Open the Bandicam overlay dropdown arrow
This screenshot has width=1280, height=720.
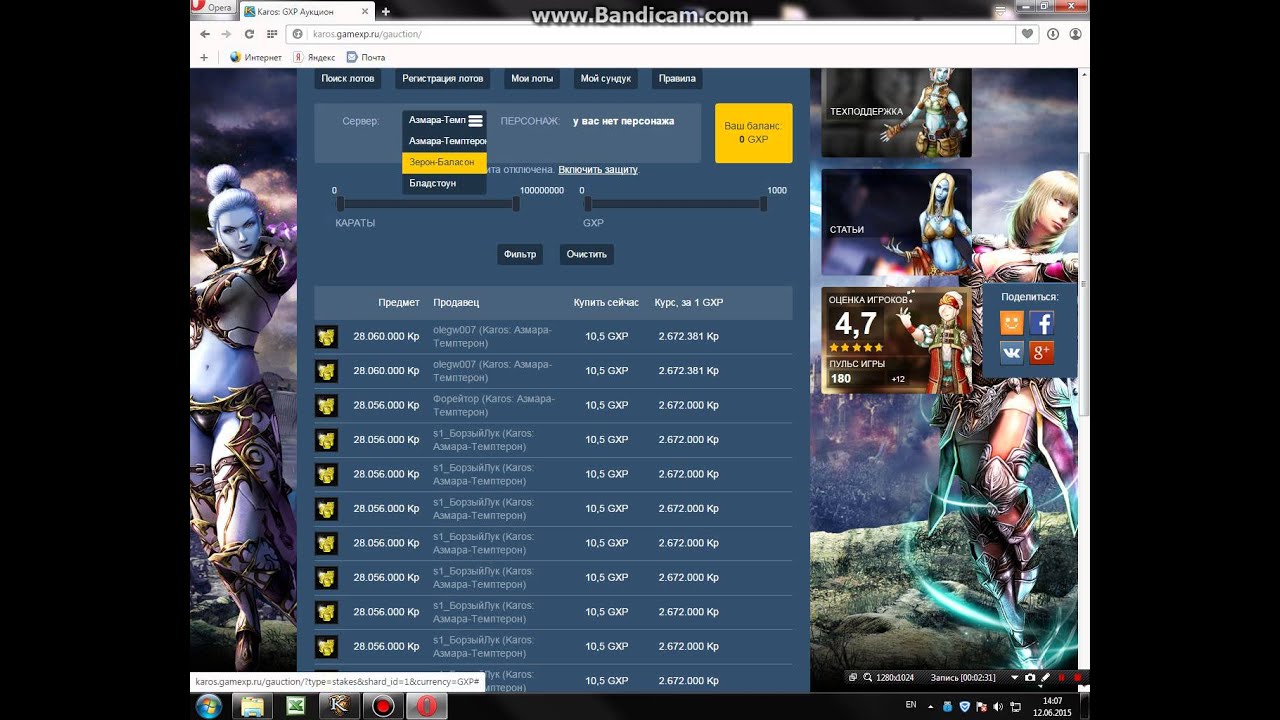point(1015,677)
